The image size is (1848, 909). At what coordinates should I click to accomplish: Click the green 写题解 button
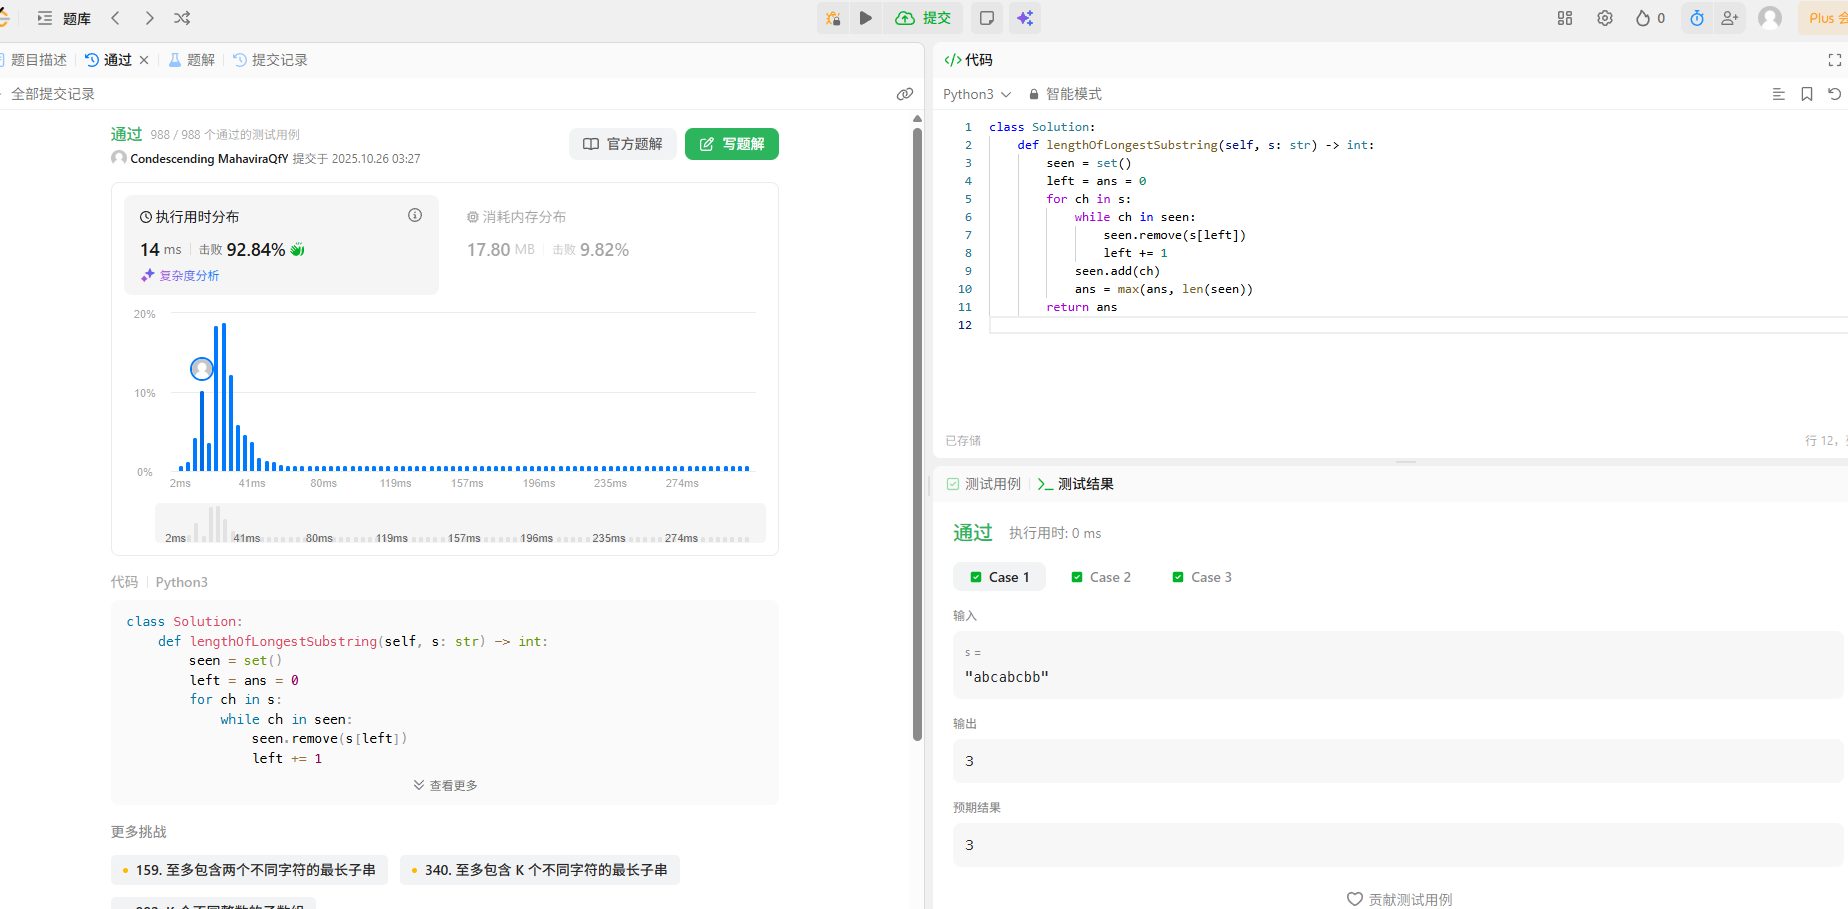[732, 144]
